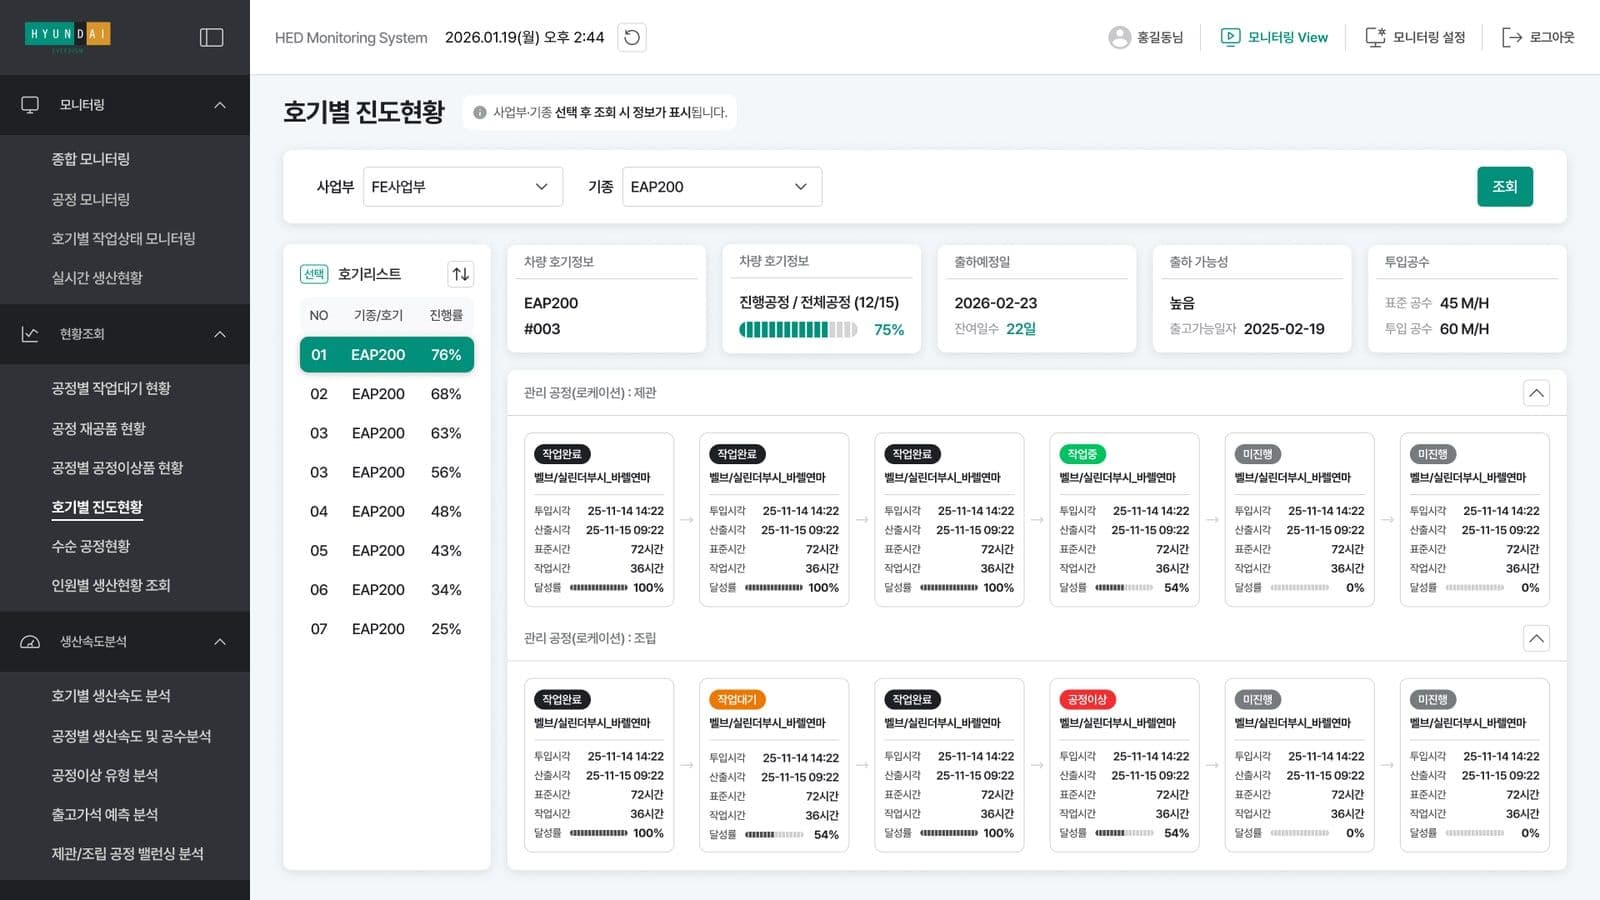1600x900 pixels.
Task: Open the 홍길동님 user profile icon
Action: [x=1119, y=37]
